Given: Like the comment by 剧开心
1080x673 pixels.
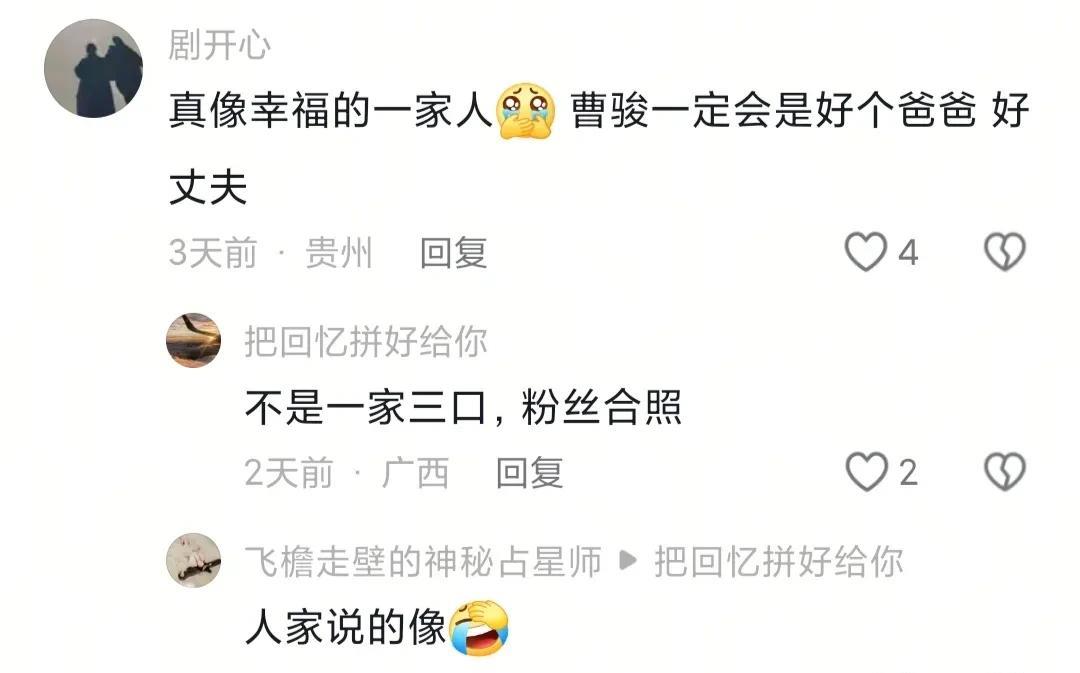Looking at the screenshot, I should [865, 252].
